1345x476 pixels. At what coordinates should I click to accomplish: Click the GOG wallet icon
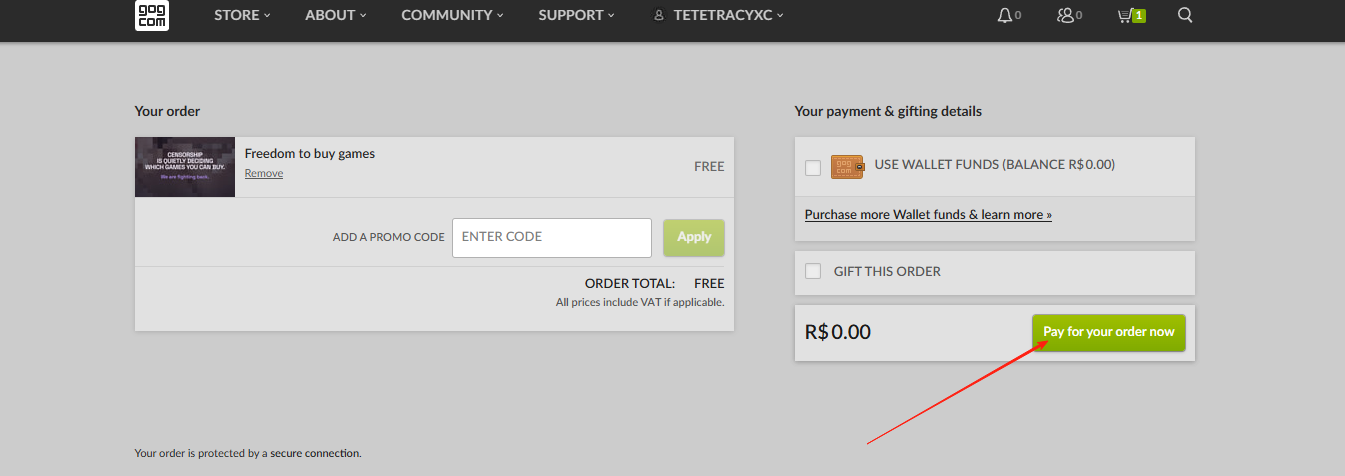click(846, 167)
